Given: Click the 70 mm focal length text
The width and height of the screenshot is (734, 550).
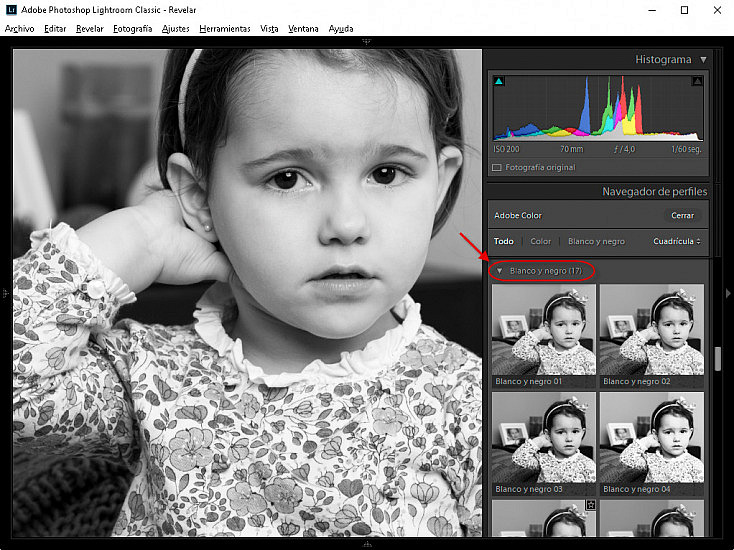Looking at the screenshot, I should 572,149.
